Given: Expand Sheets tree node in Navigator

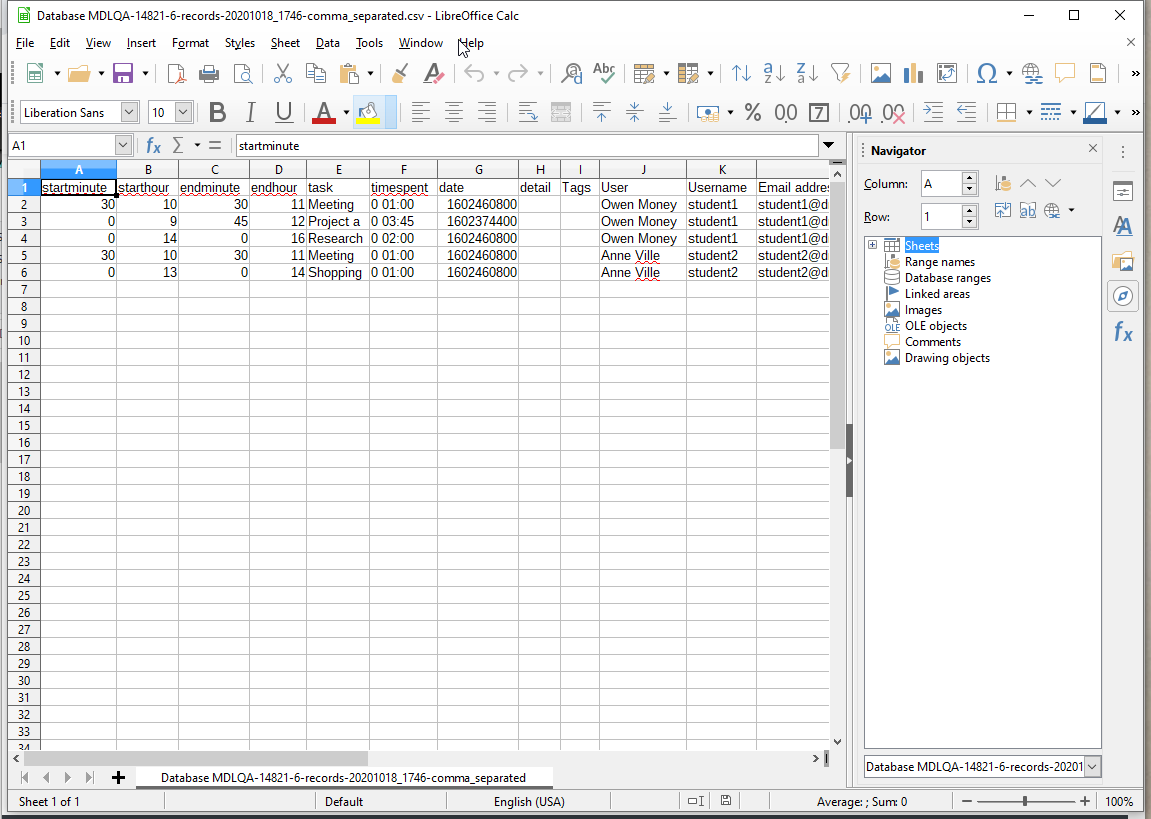Looking at the screenshot, I should 872,245.
